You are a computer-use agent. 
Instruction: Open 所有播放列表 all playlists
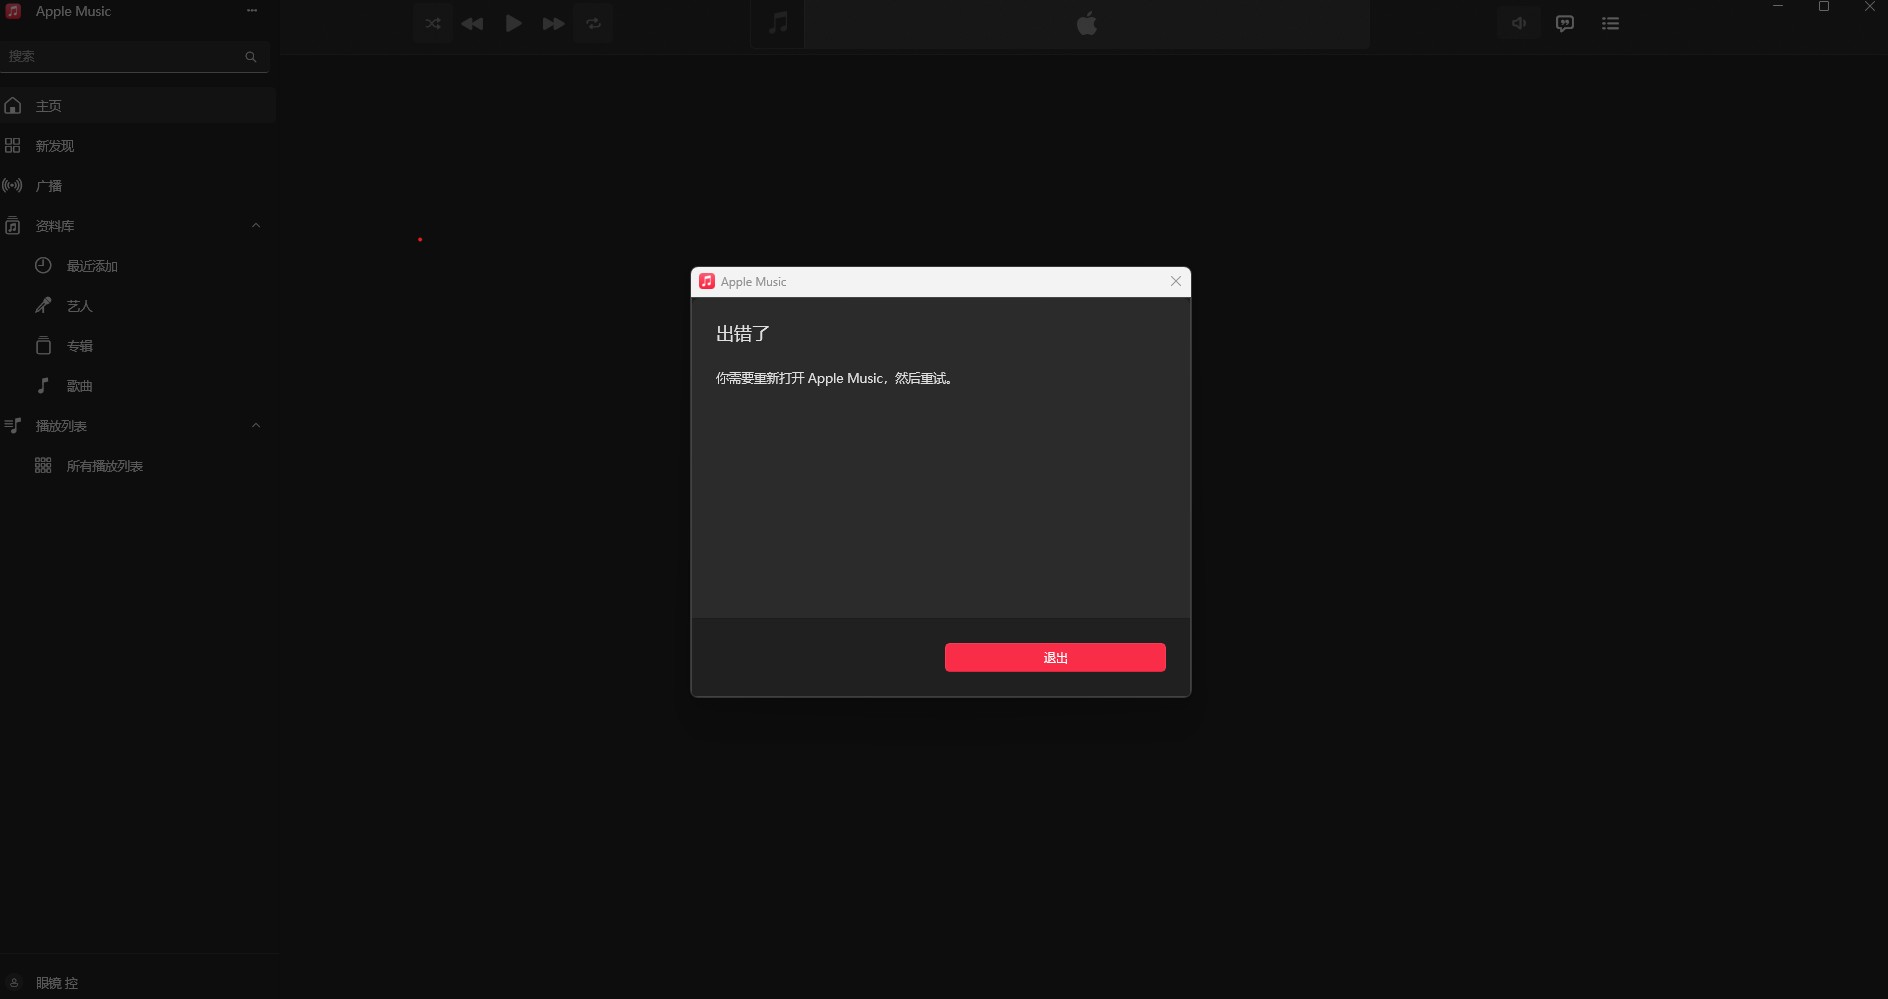[x=138, y=465]
